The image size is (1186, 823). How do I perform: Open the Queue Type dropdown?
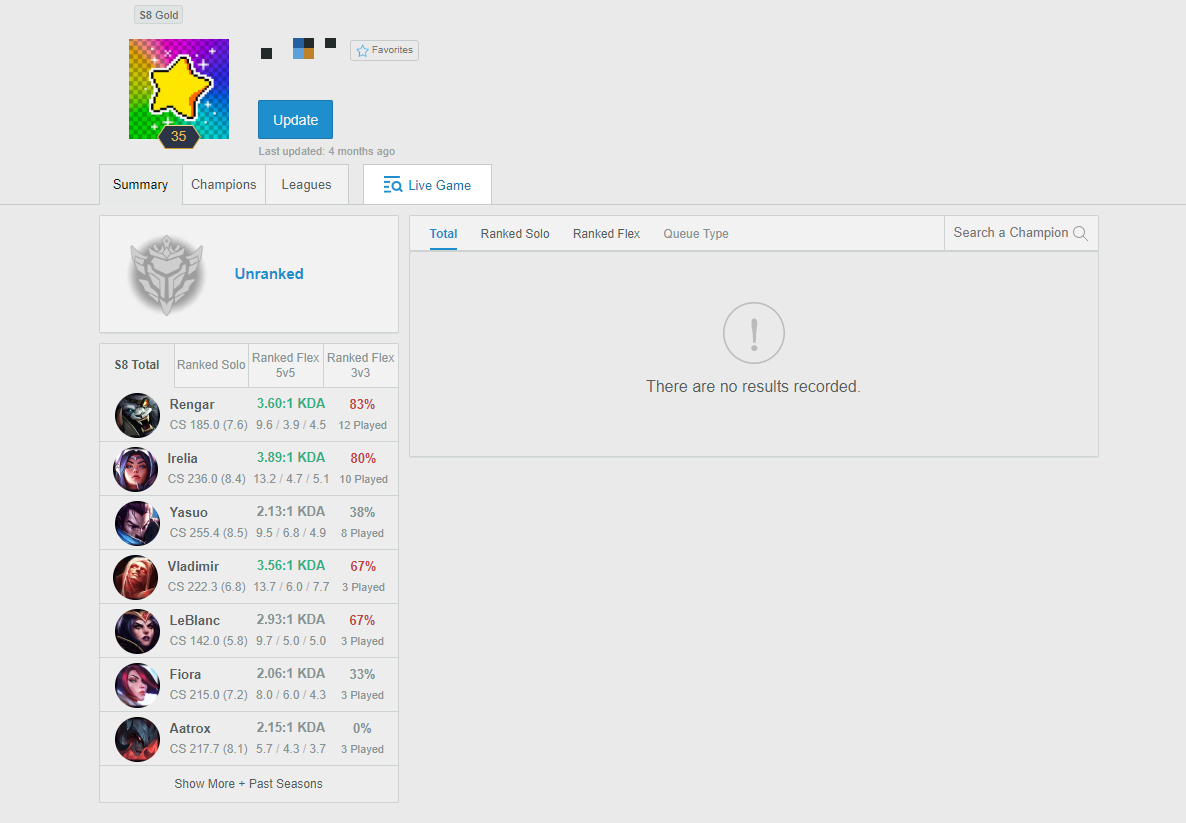point(696,234)
